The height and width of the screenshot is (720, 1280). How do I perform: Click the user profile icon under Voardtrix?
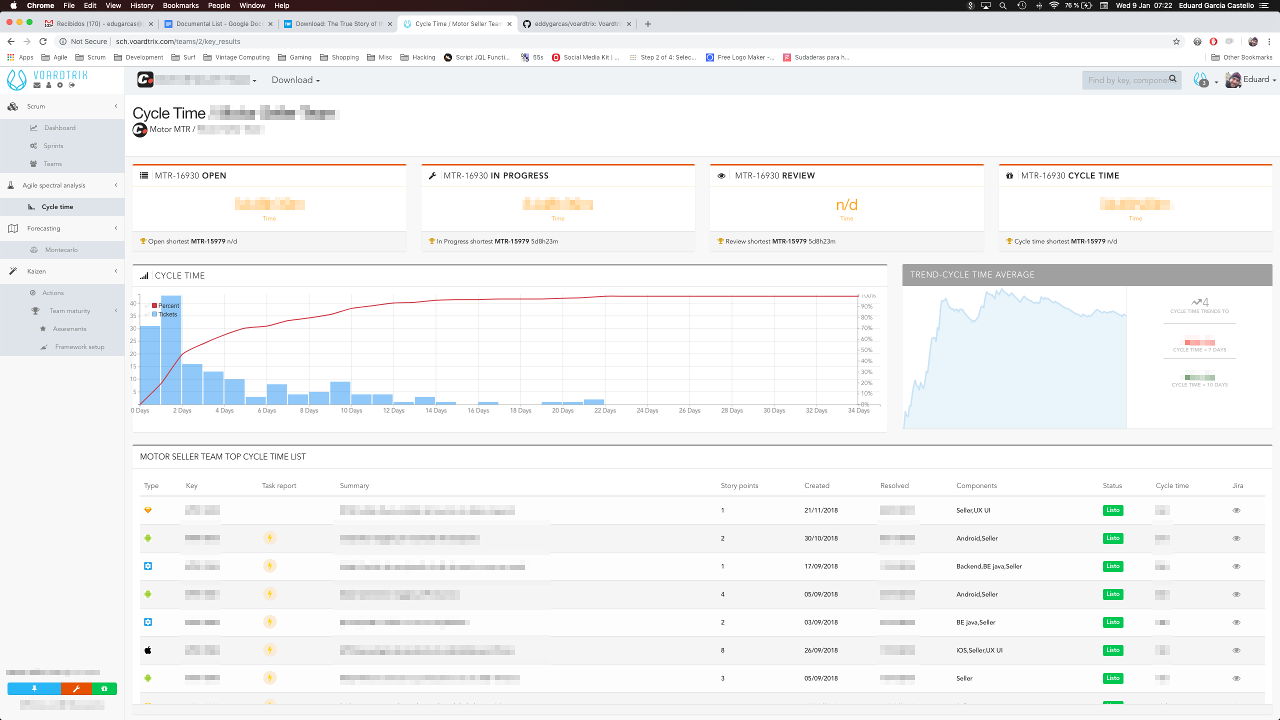pyautogui.click(x=47, y=86)
